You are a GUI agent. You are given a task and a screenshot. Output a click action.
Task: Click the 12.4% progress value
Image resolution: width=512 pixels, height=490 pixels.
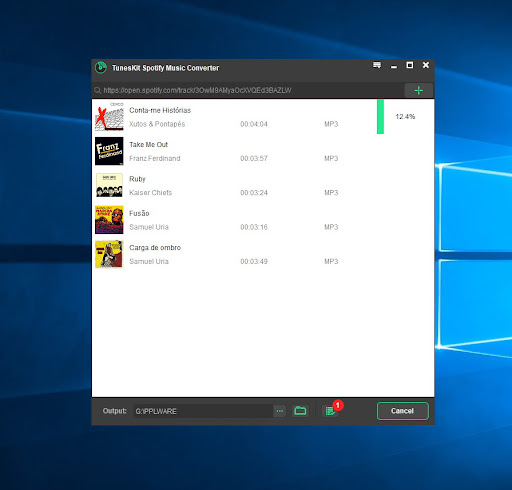[405, 117]
